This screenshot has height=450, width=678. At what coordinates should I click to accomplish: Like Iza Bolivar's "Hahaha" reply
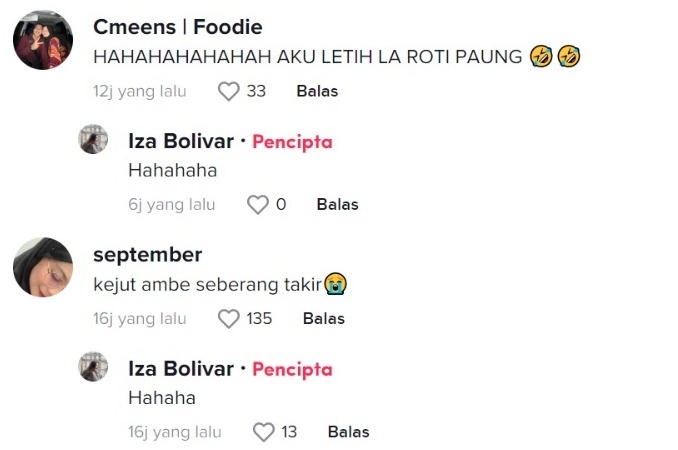263,432
